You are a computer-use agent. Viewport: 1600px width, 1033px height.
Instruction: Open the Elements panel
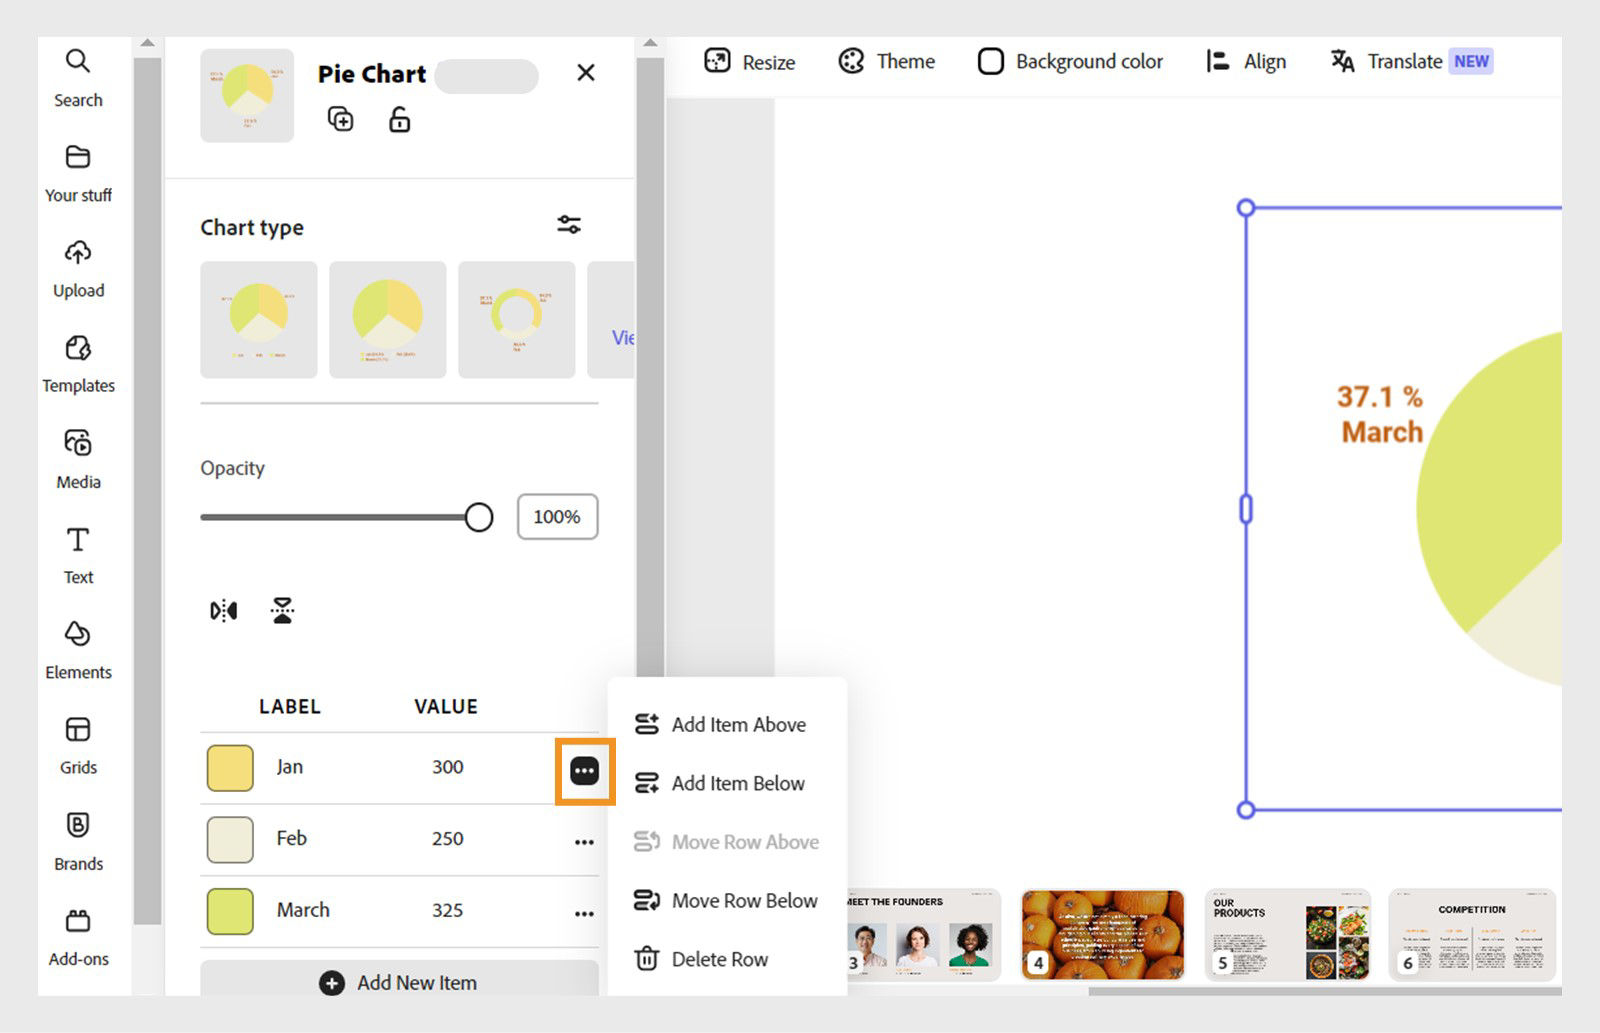point(78,650)
